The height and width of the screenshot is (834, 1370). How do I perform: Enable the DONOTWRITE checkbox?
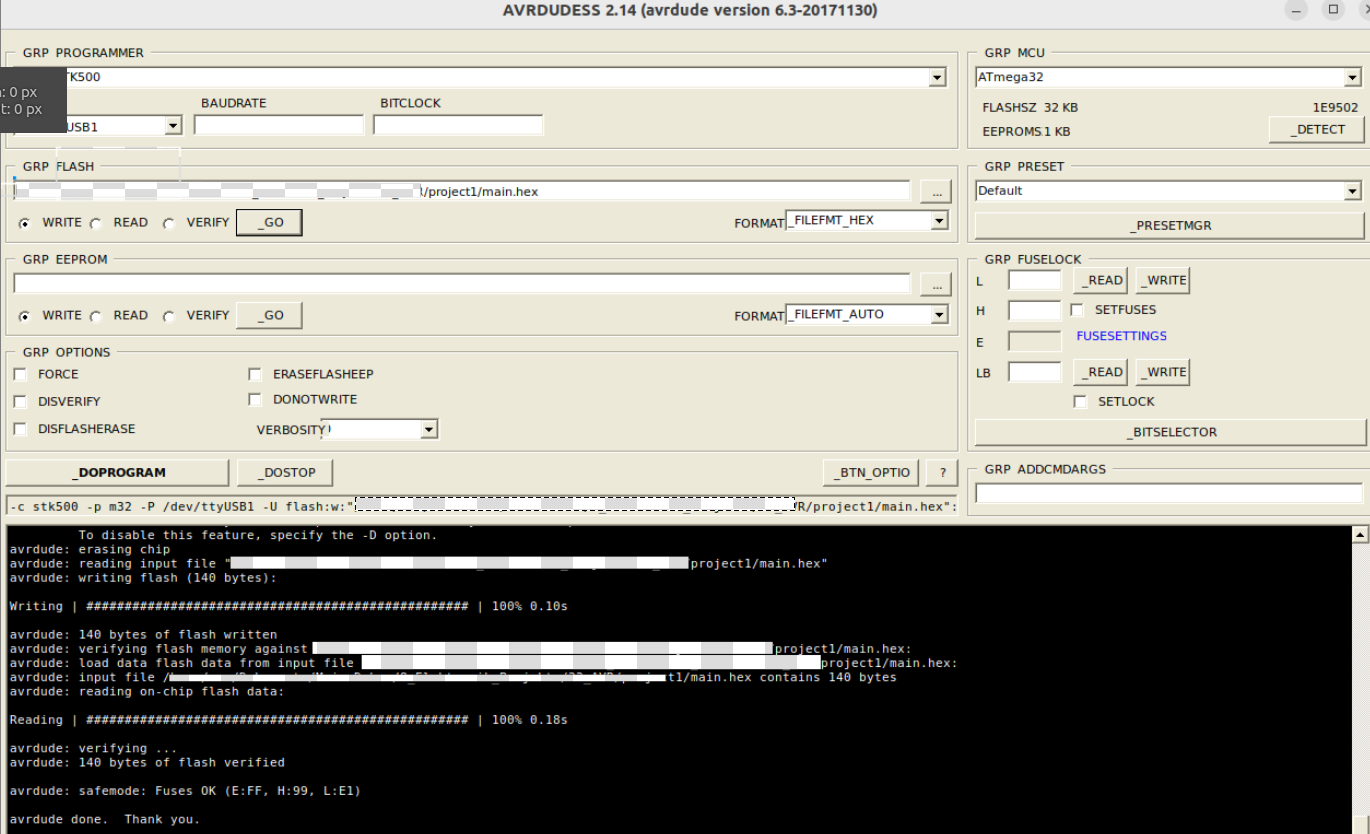point(255,399)
